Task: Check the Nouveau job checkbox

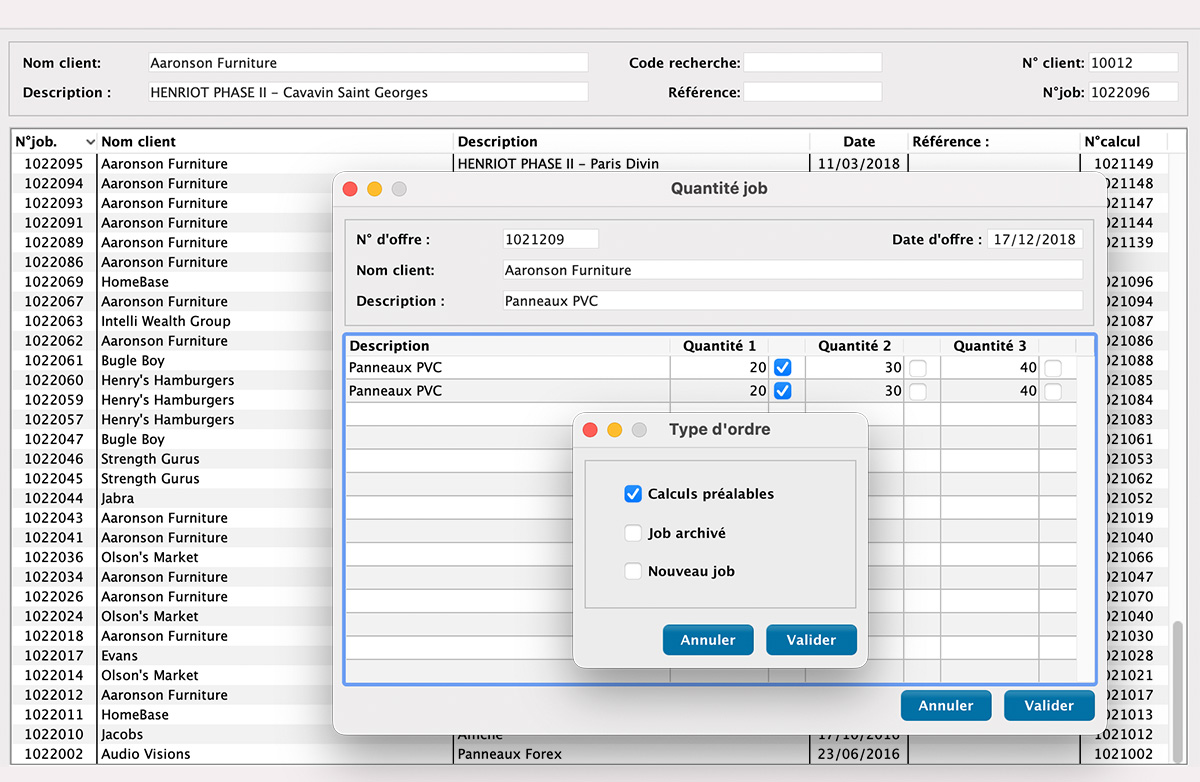Action: [633, 571]
